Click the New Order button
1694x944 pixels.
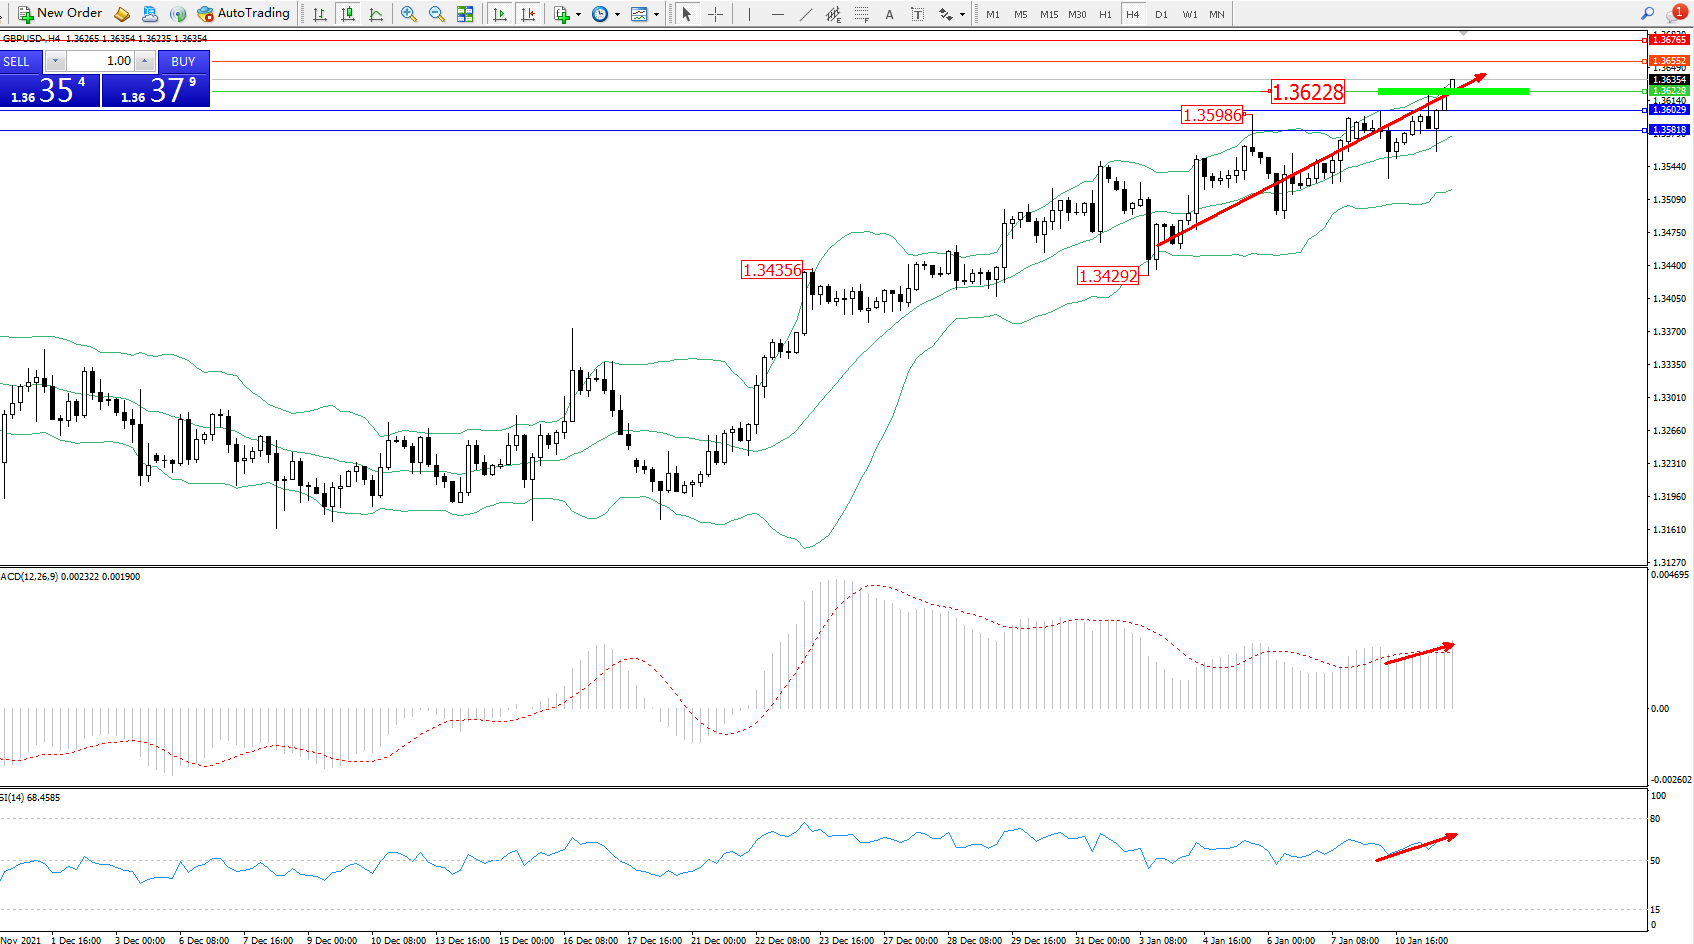[x=60, y=14]
